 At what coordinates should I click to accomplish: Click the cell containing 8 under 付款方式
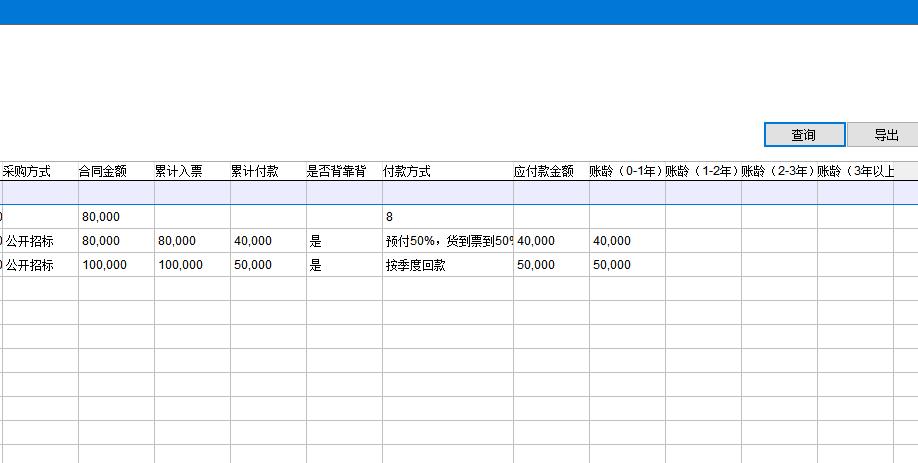447,216
